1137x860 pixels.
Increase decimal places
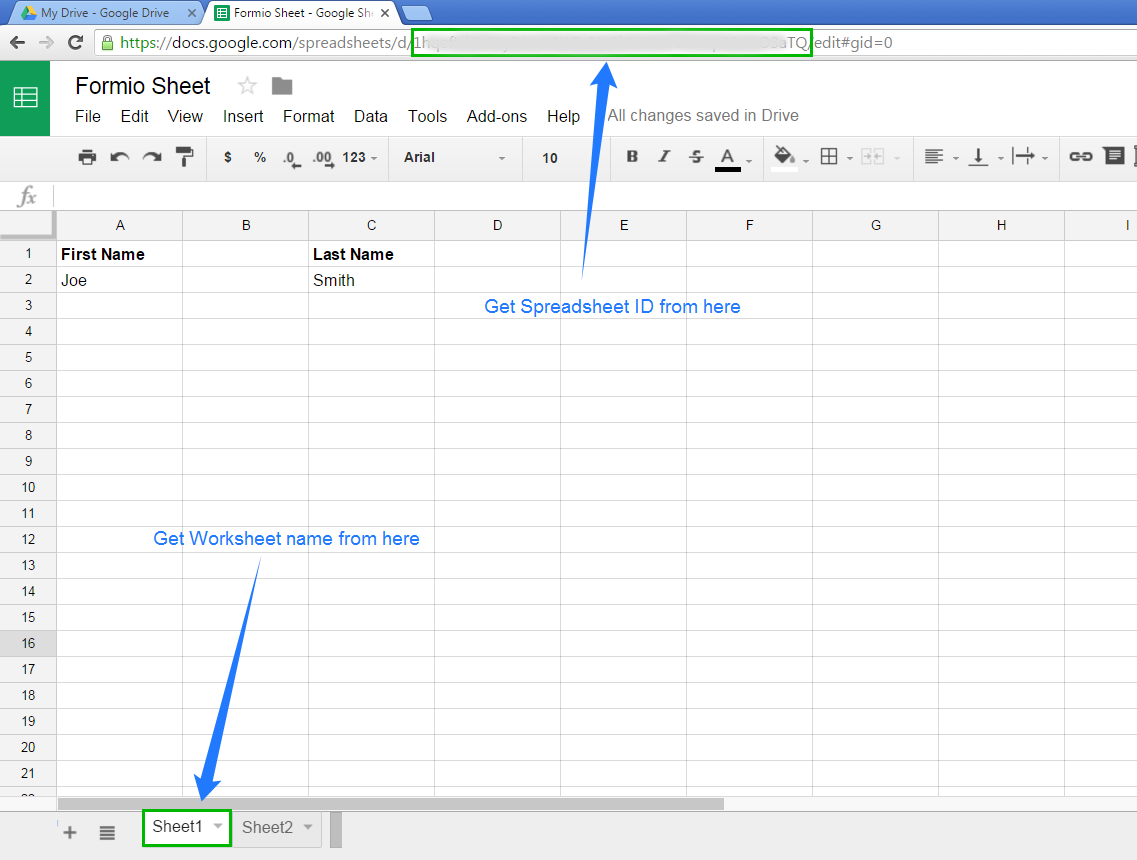click(x=323, y=159)
